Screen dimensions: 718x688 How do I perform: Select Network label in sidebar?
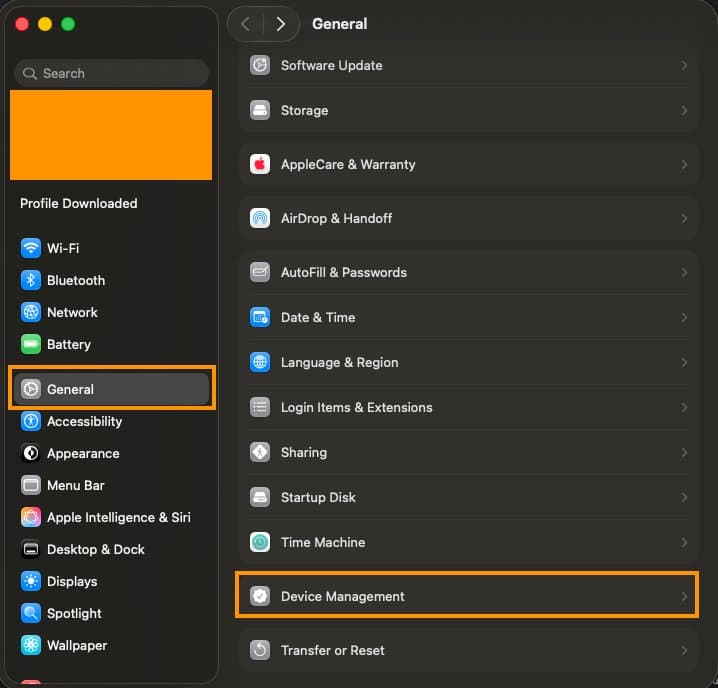(72, 312)
